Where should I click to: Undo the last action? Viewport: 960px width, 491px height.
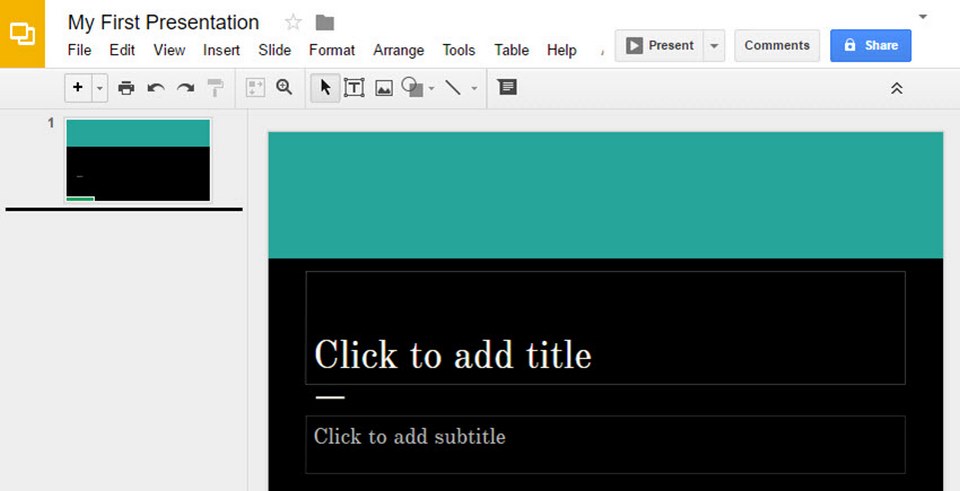coord(156,88)
